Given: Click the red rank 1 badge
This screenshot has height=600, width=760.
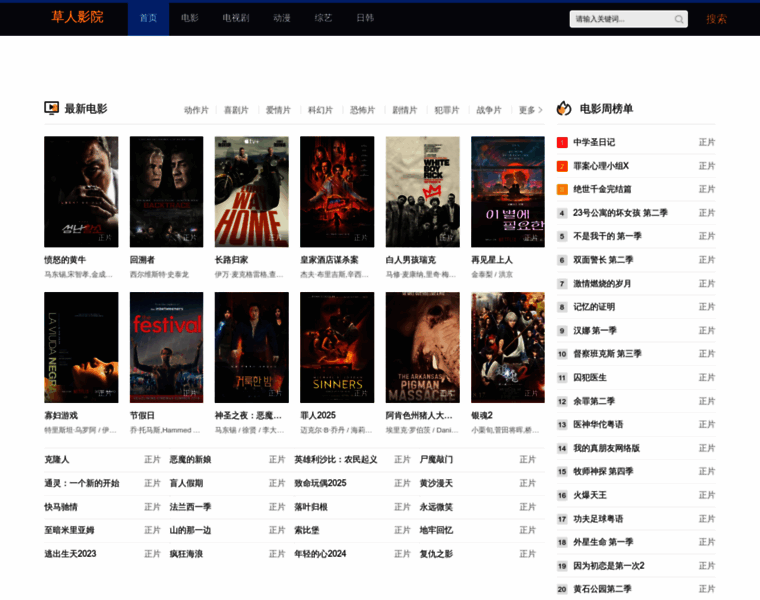Looking at the screenshot, I should click(562, 142).
